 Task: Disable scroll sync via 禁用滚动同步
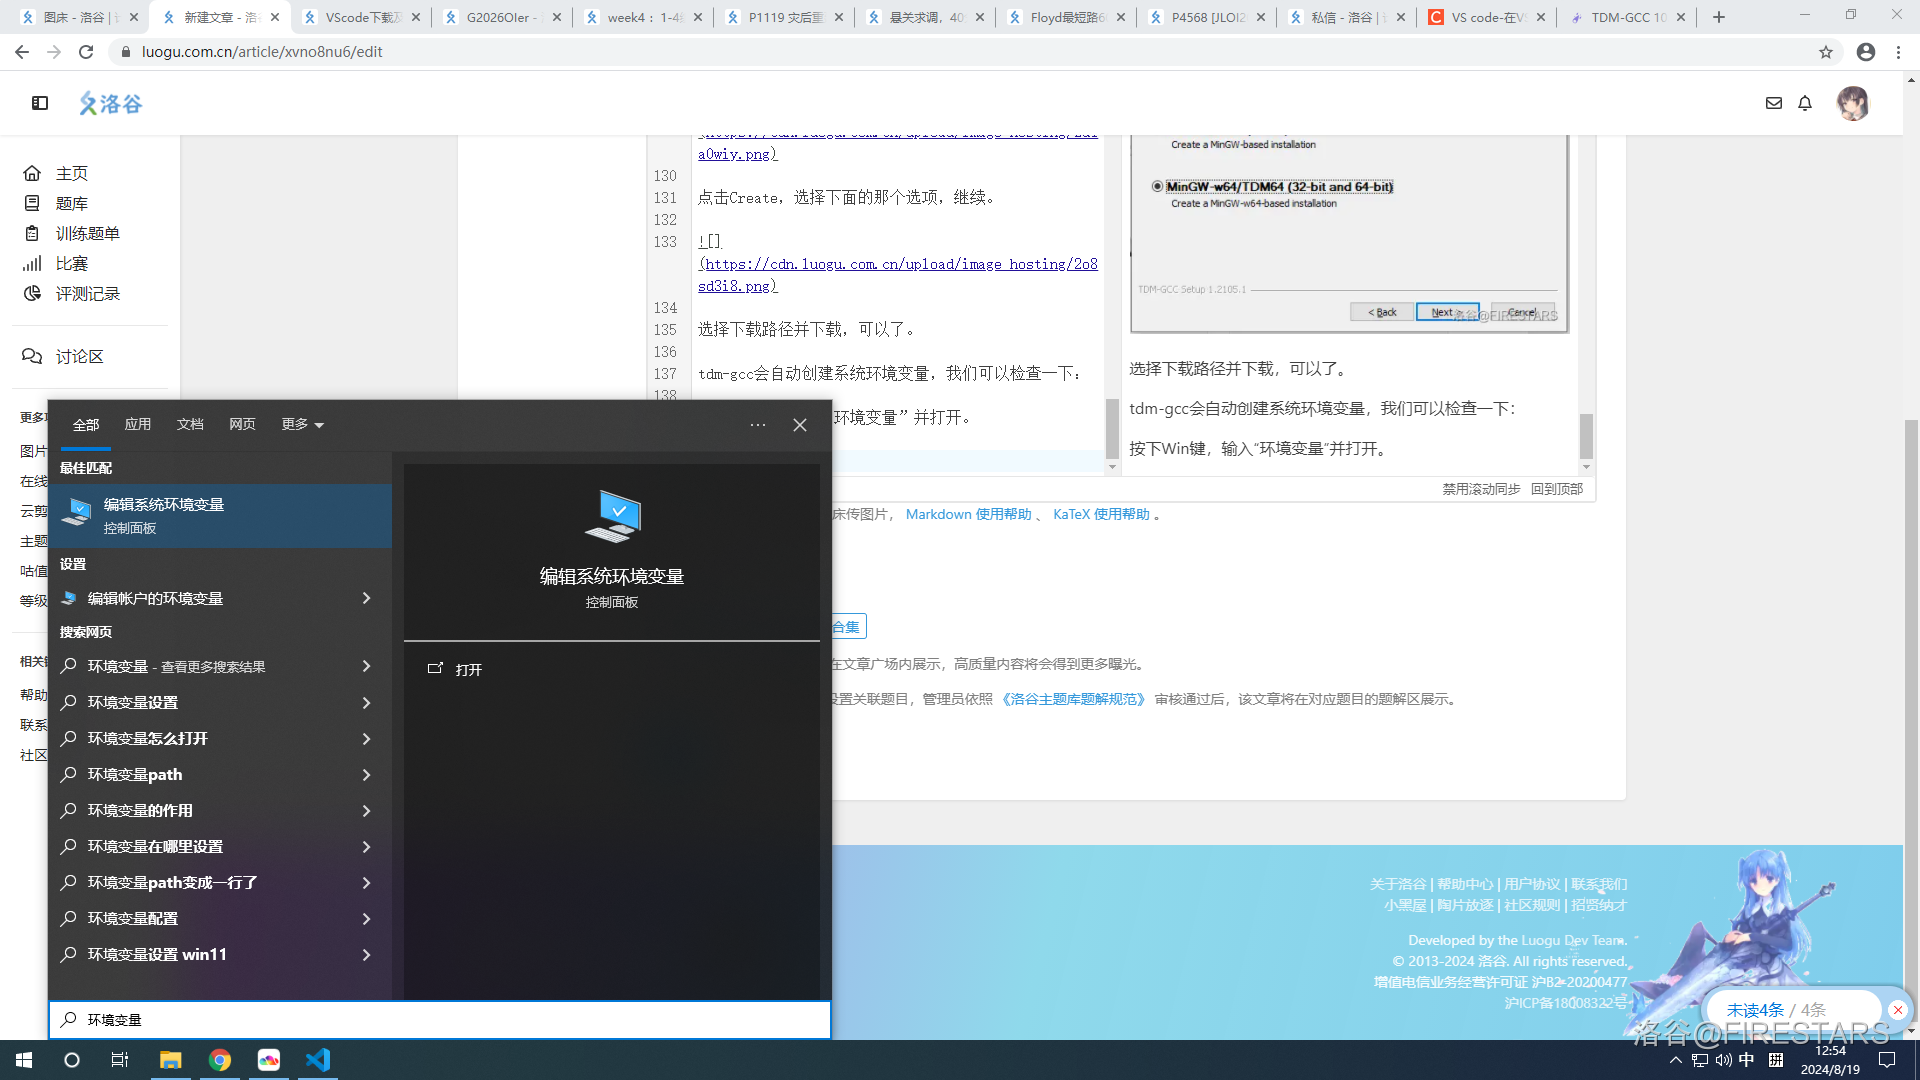coord(1481,490)
